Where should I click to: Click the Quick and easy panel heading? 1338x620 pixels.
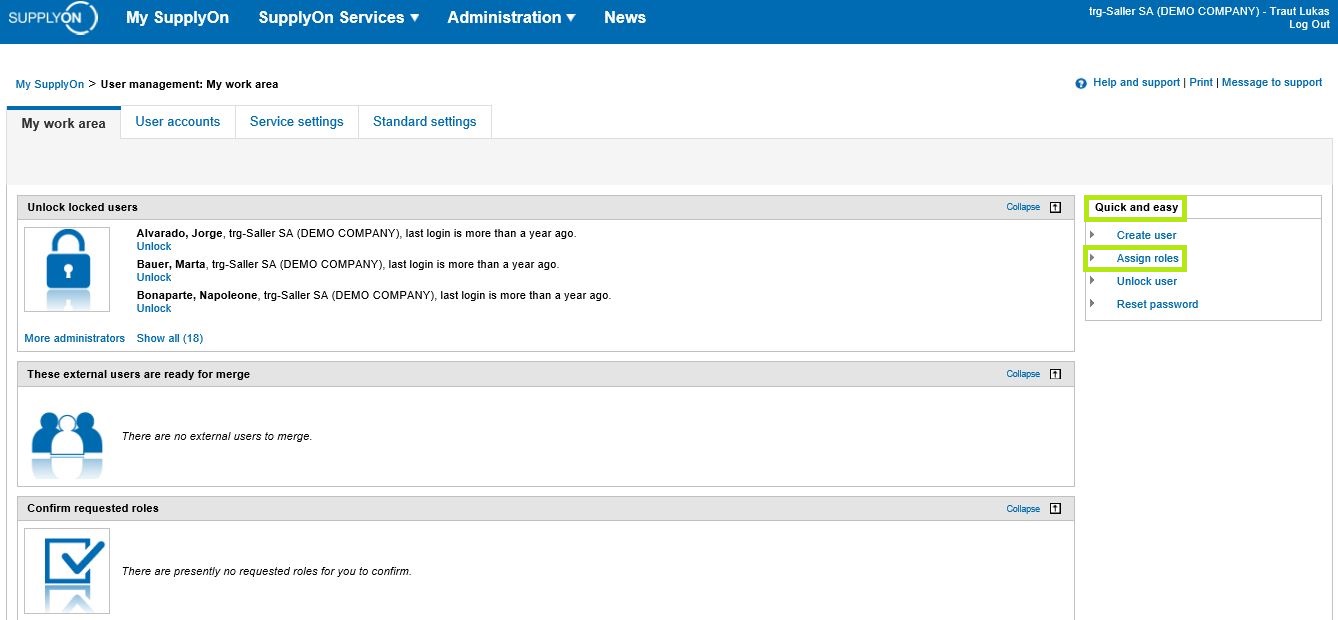[x=1137, y=207]
